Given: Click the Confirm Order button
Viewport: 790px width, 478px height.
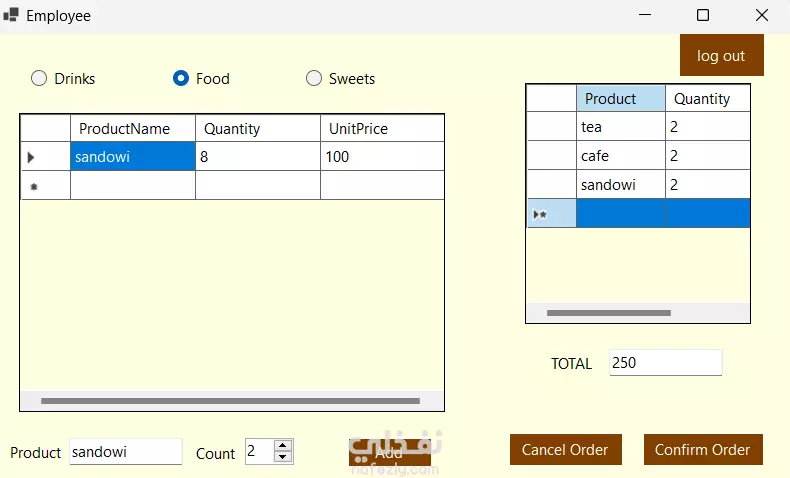Looking at the screenshot, I should [x=702, y=450].
